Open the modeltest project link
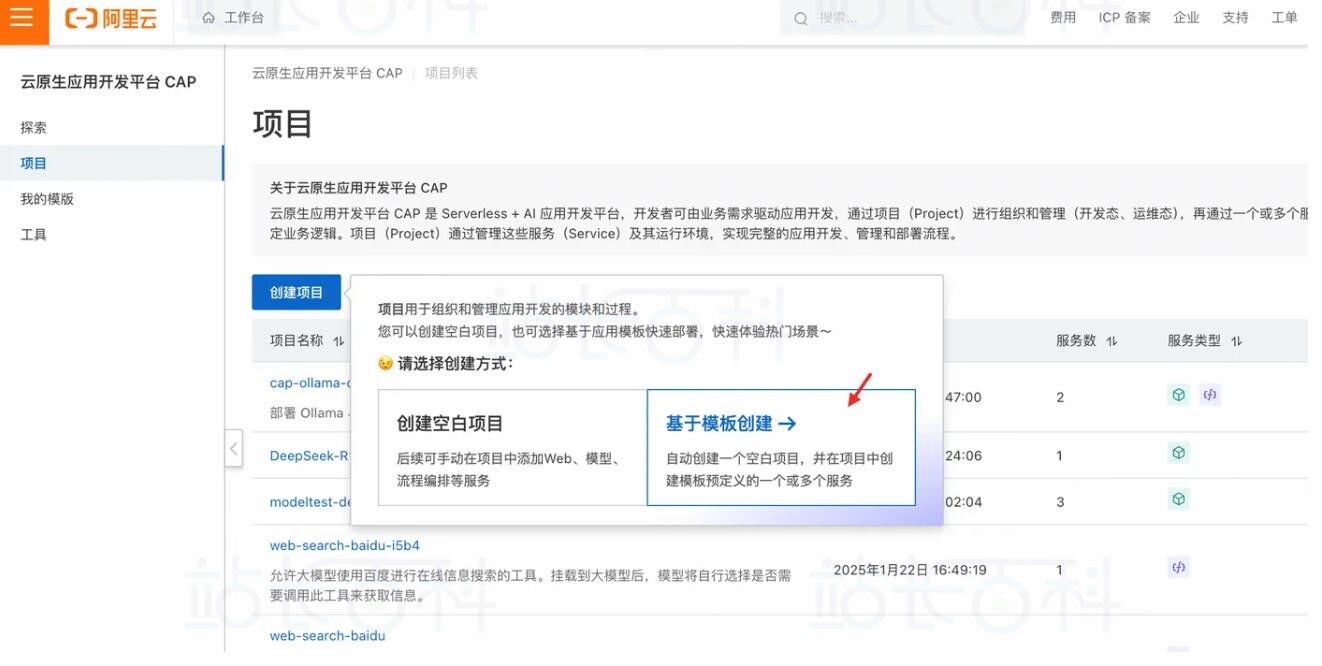 tap(311, 502)
